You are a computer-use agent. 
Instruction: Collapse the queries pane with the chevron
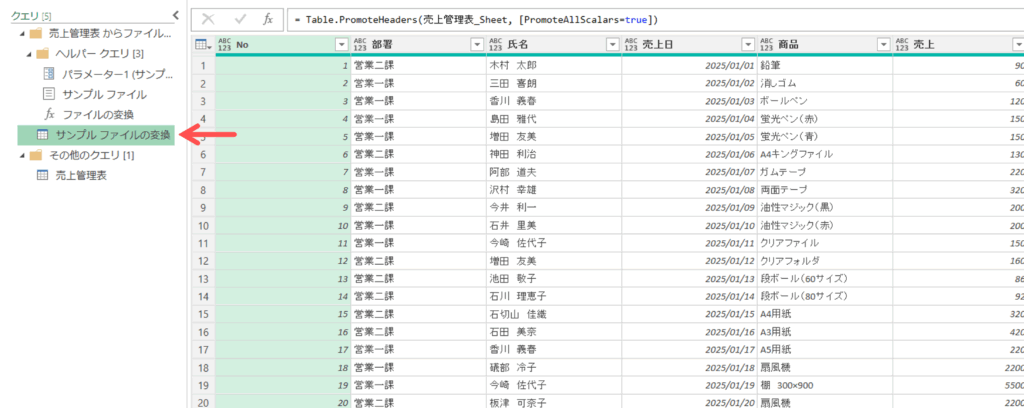click(176, 15)
